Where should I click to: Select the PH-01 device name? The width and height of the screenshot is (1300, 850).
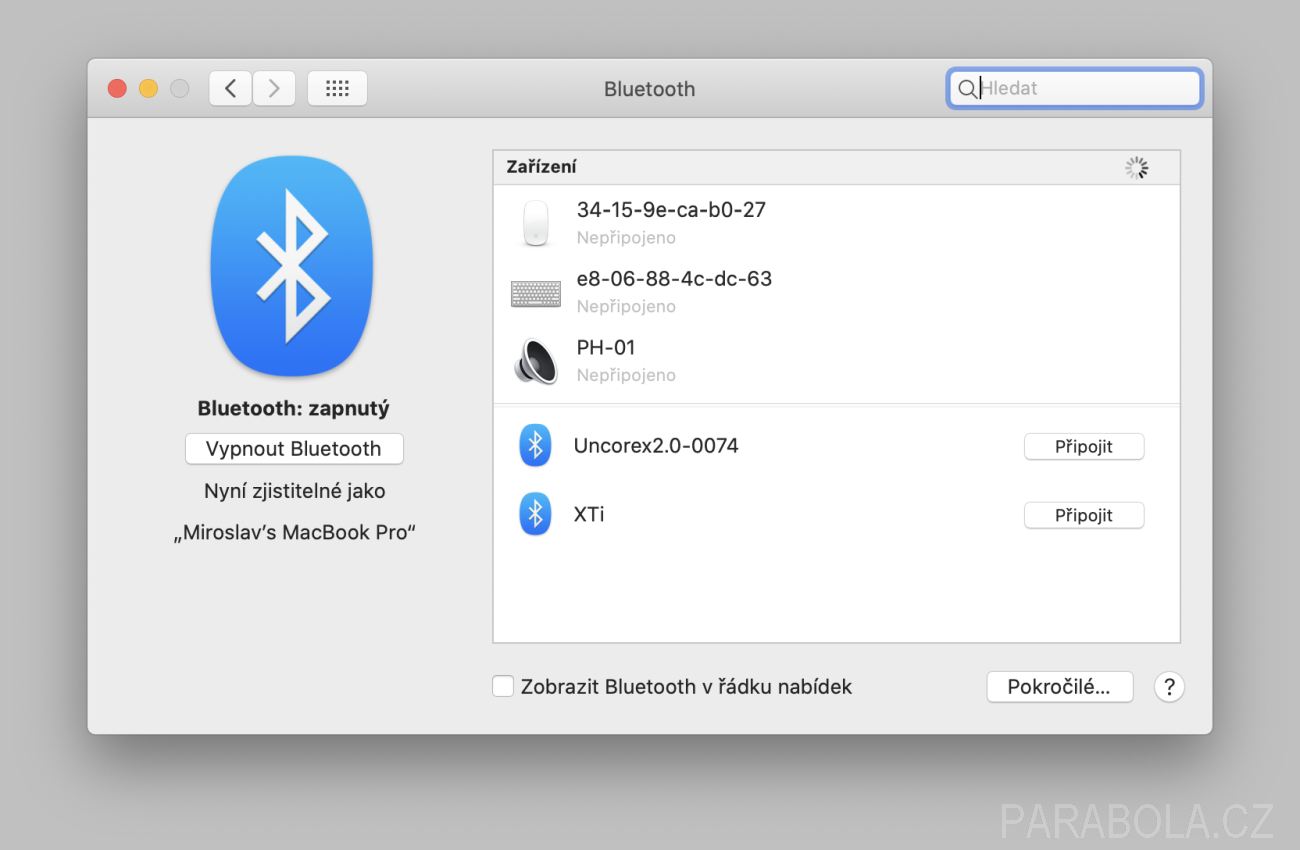(606, 348)
